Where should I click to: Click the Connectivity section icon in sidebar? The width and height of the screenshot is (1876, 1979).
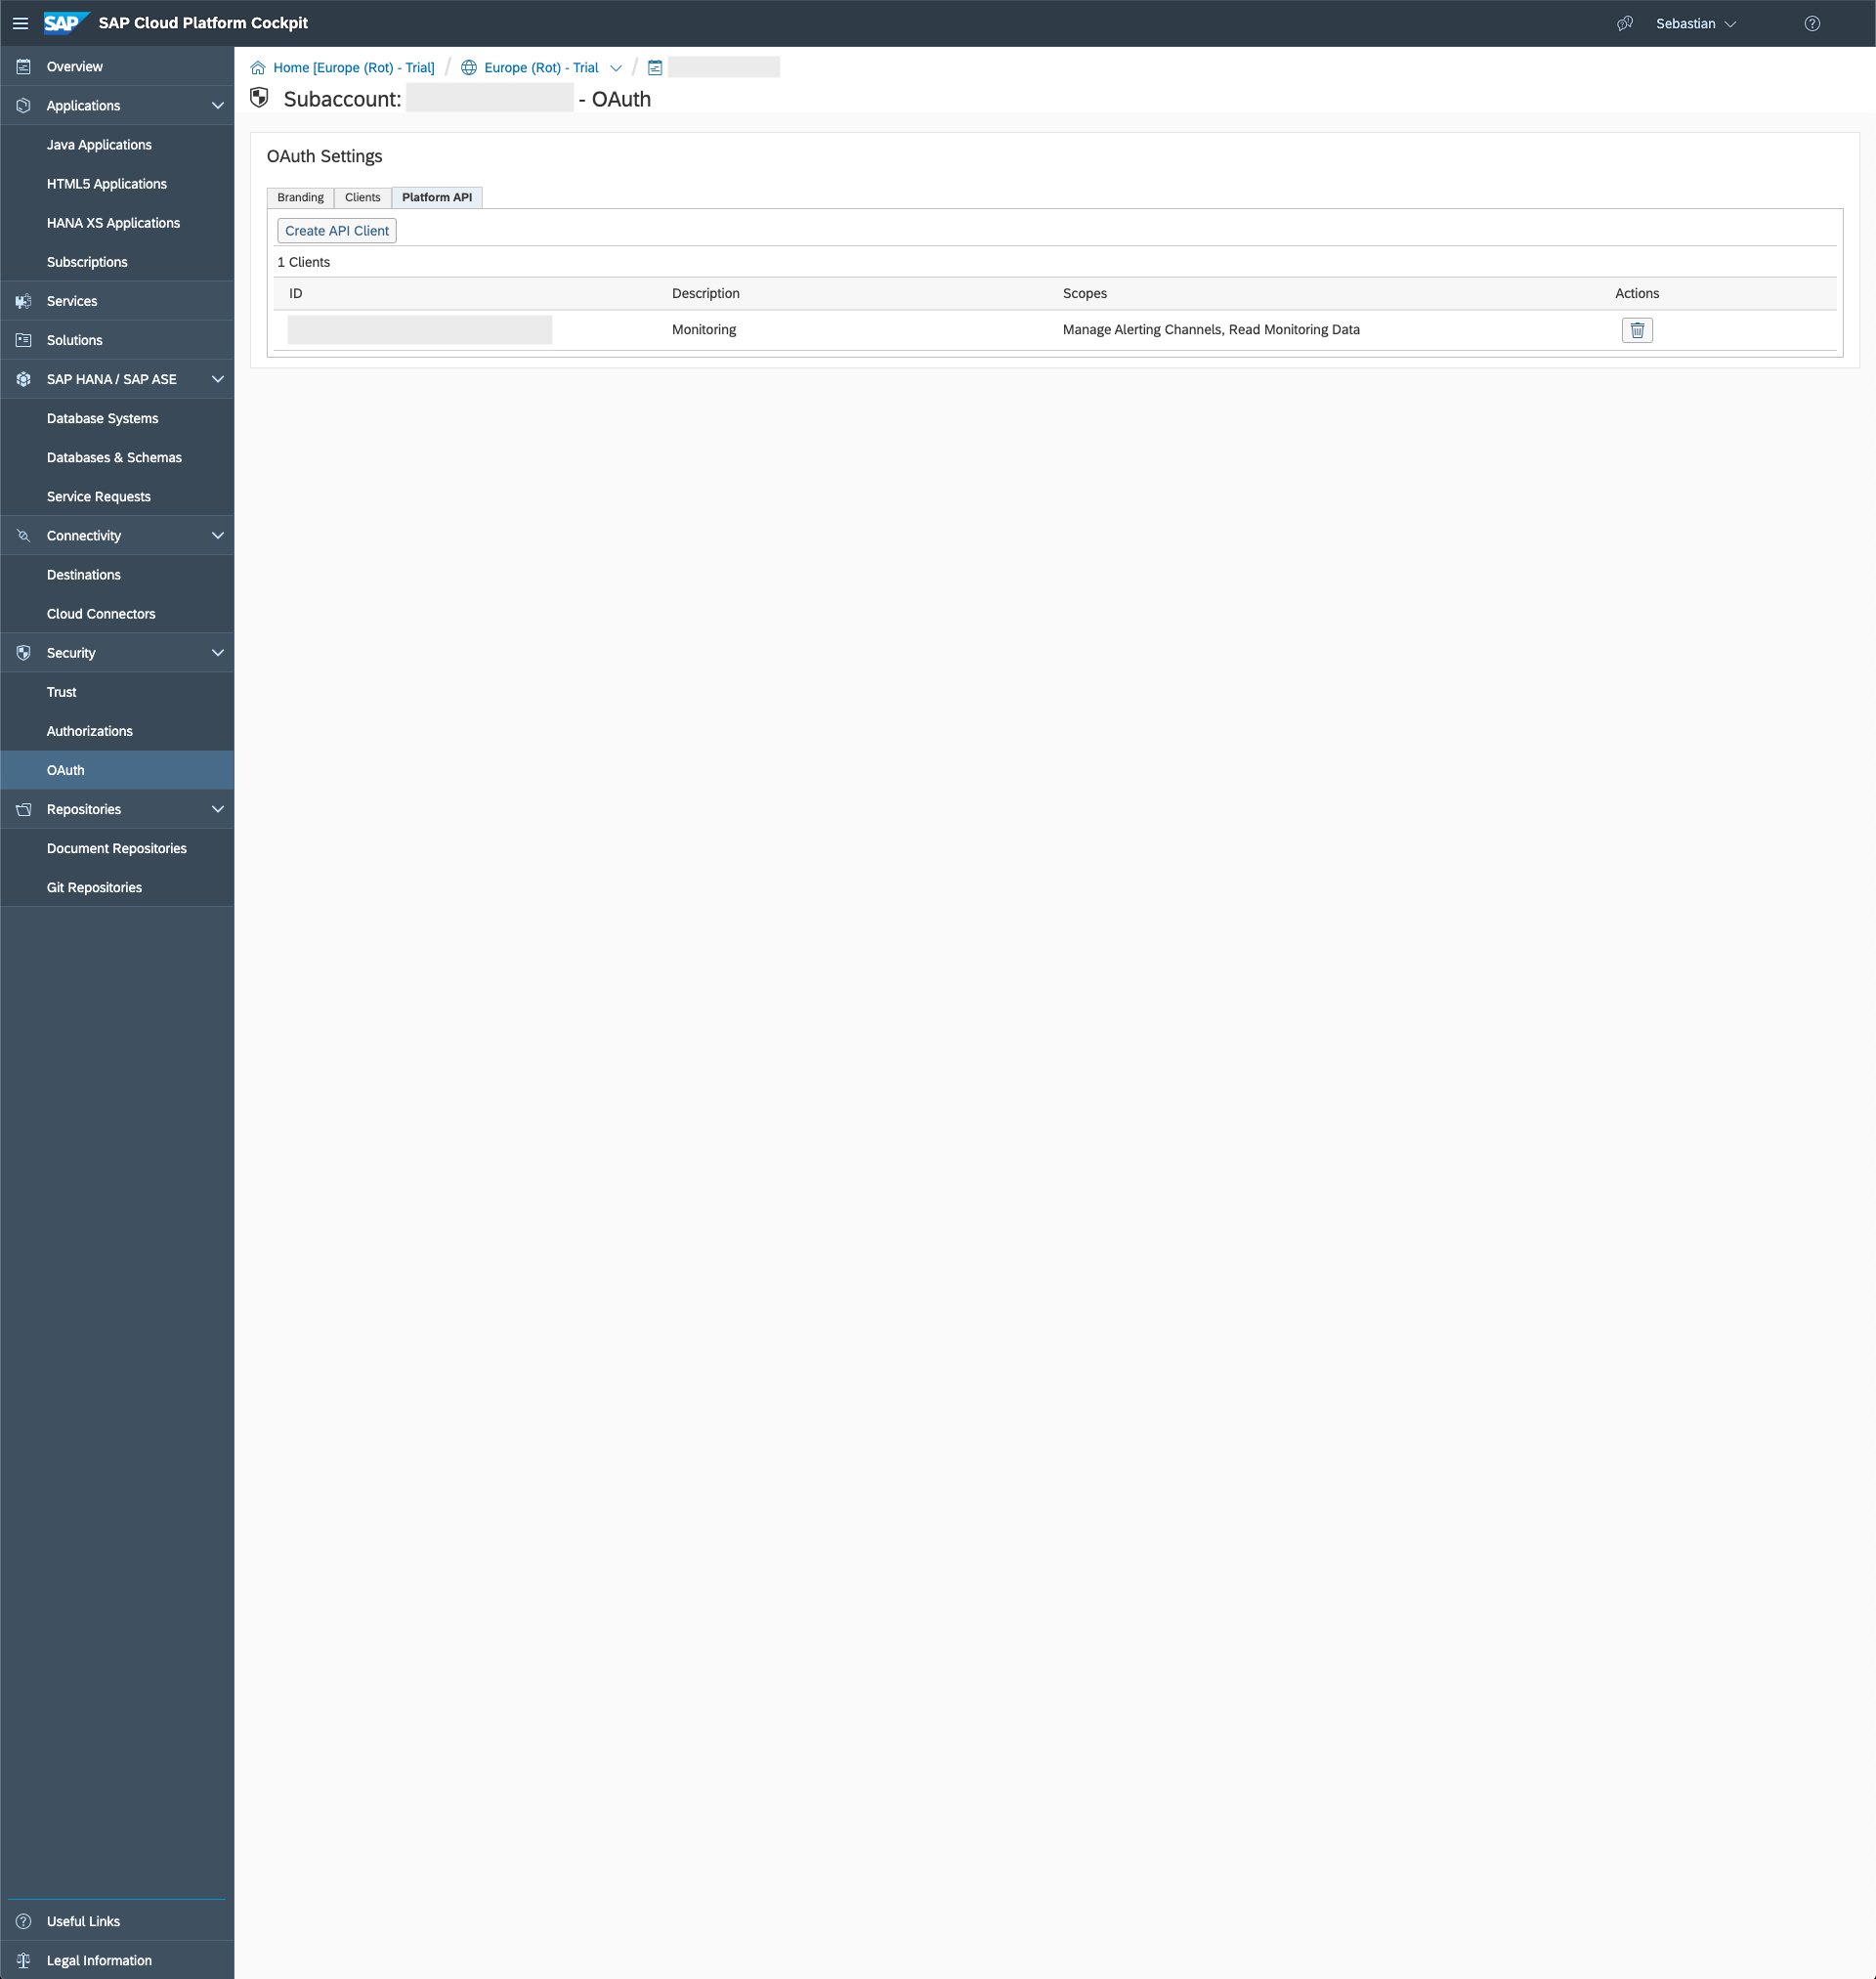coord(22,535)
